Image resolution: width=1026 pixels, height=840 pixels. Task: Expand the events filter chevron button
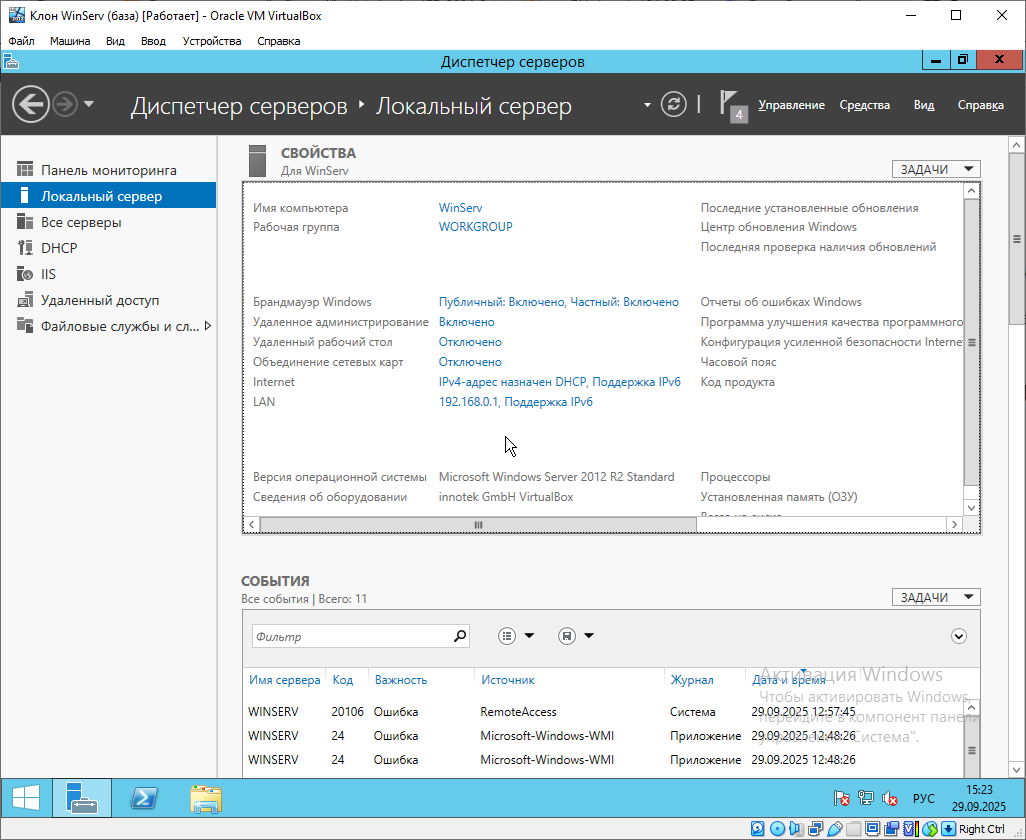coord(959,636)
